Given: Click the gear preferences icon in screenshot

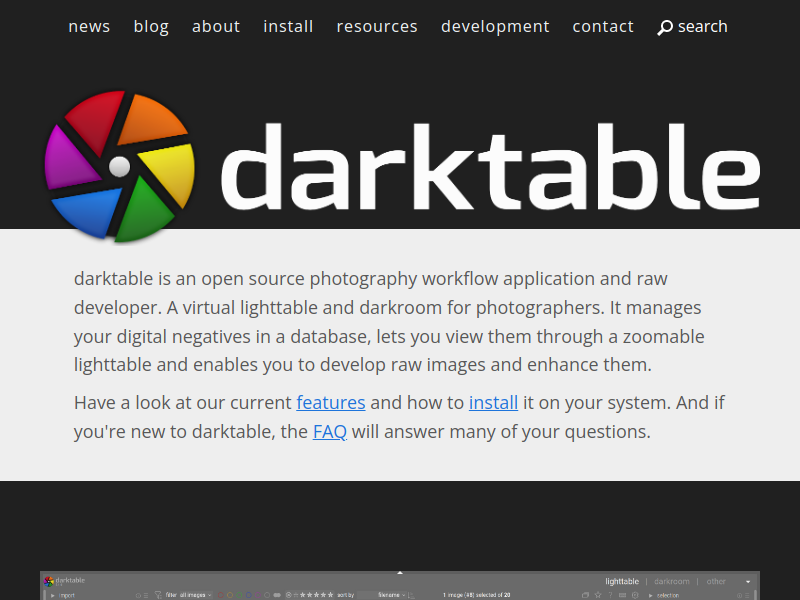Looking at the screenshot, I should click(x=634, y=595).
